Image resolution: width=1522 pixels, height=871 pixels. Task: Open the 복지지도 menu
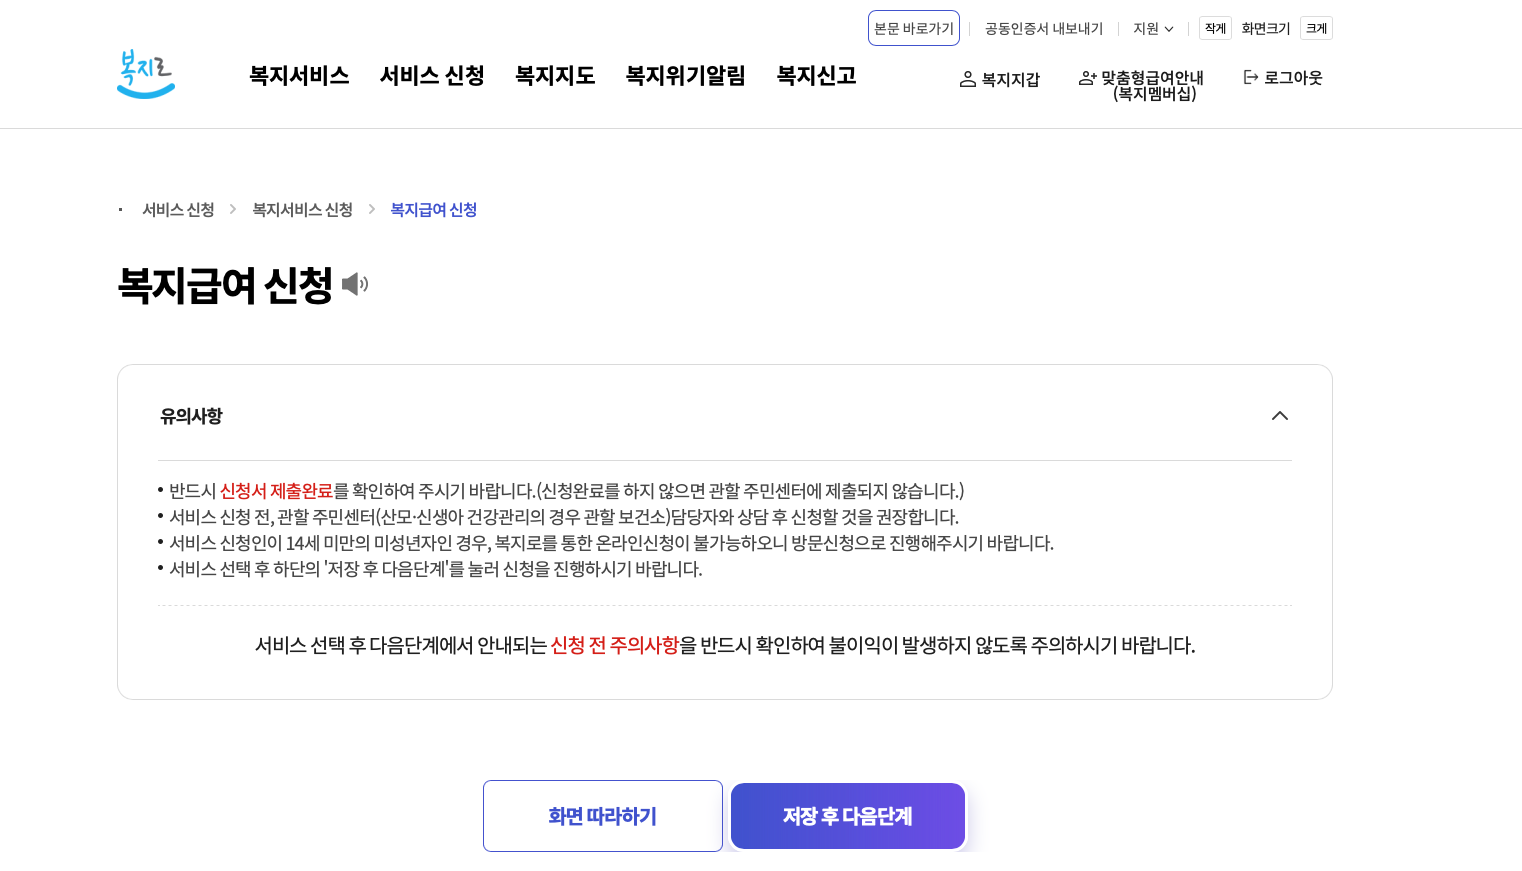(x=555, y=76)
